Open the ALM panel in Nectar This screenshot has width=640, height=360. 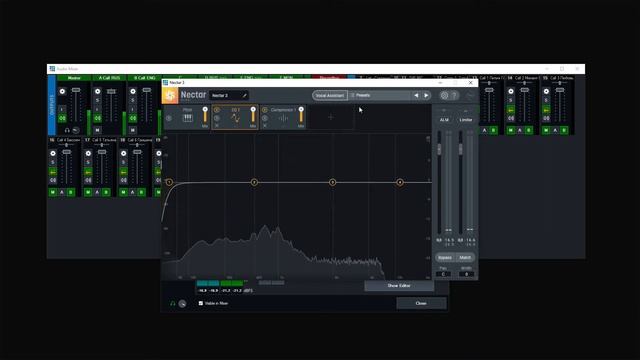444,120
